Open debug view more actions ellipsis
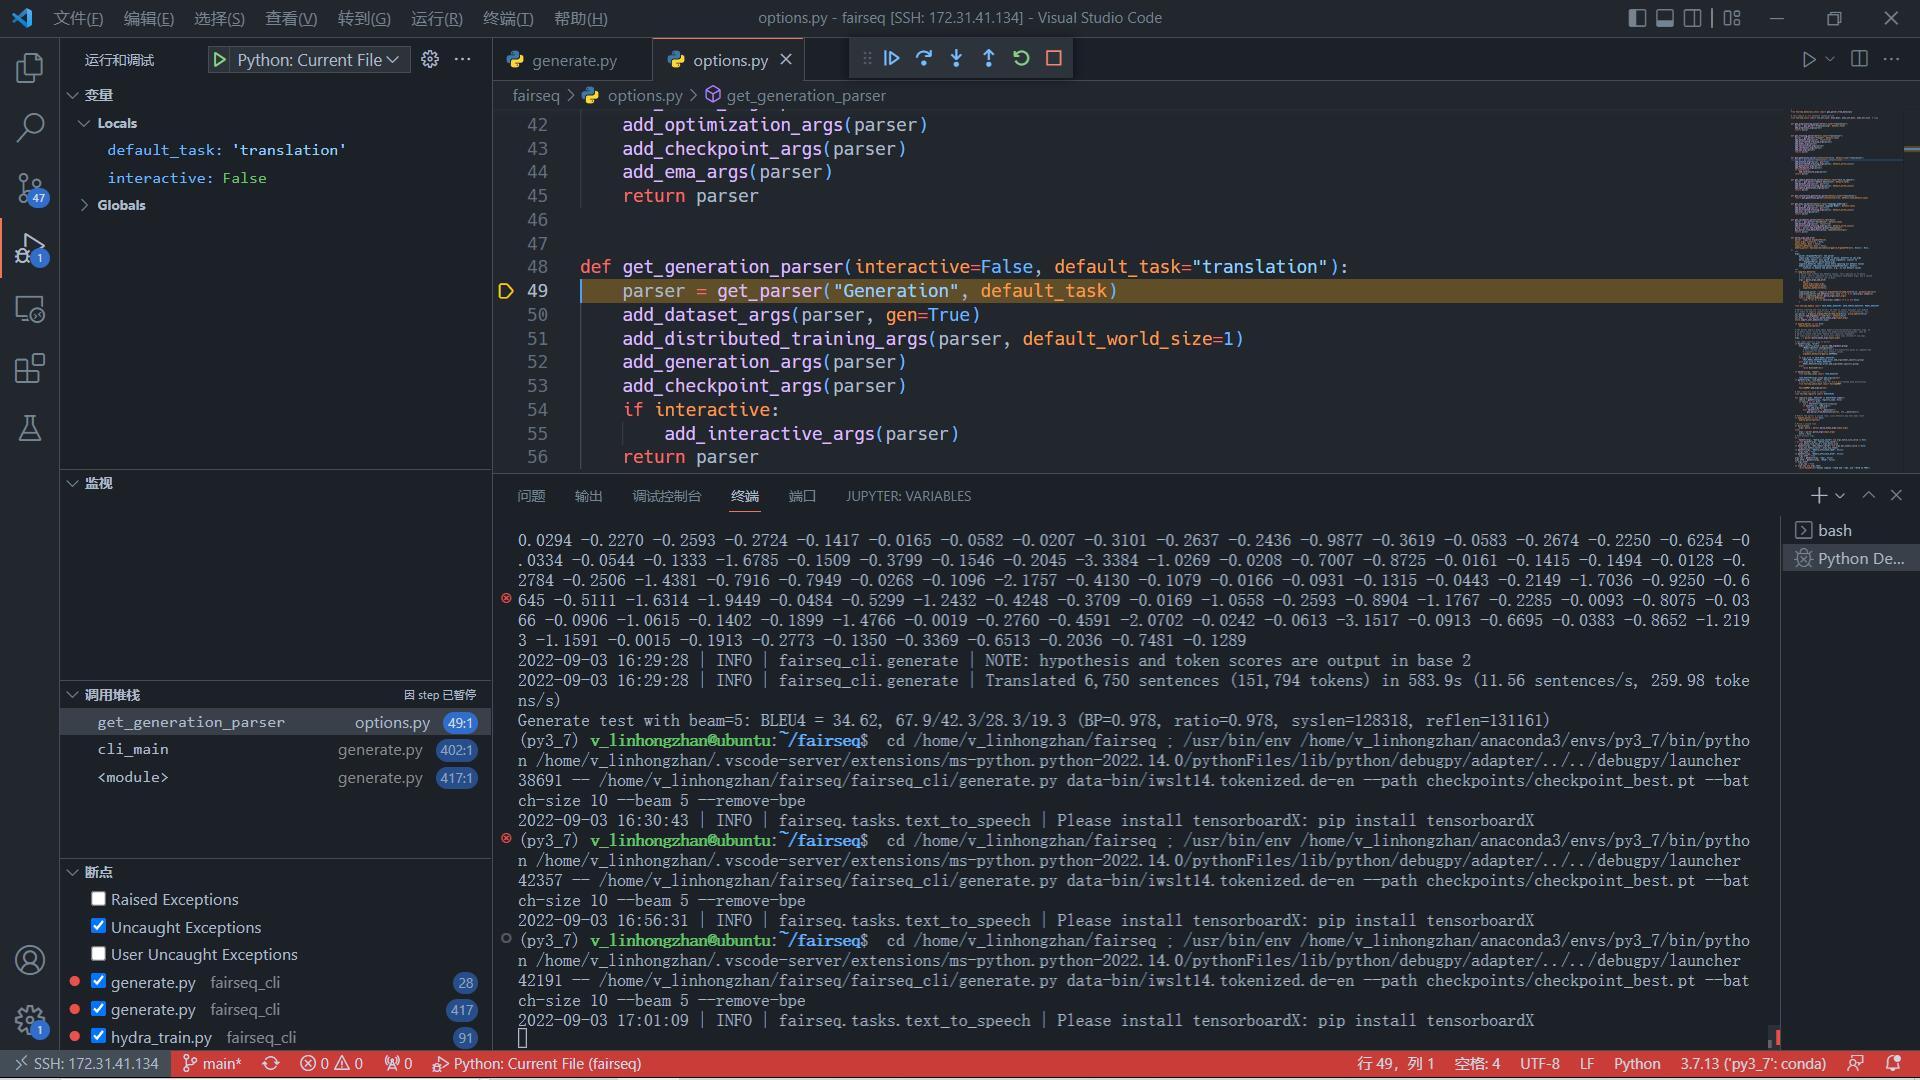The height and width of the screenshot is (1080, 1920). pos(462,60)
